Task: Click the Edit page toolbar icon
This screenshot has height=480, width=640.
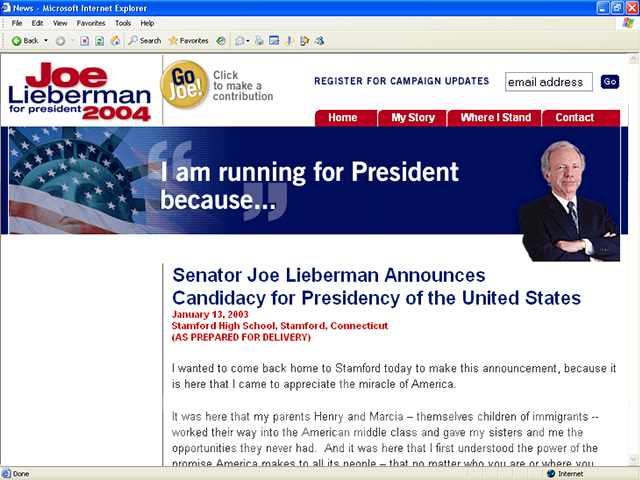Action: pos(274,41)
